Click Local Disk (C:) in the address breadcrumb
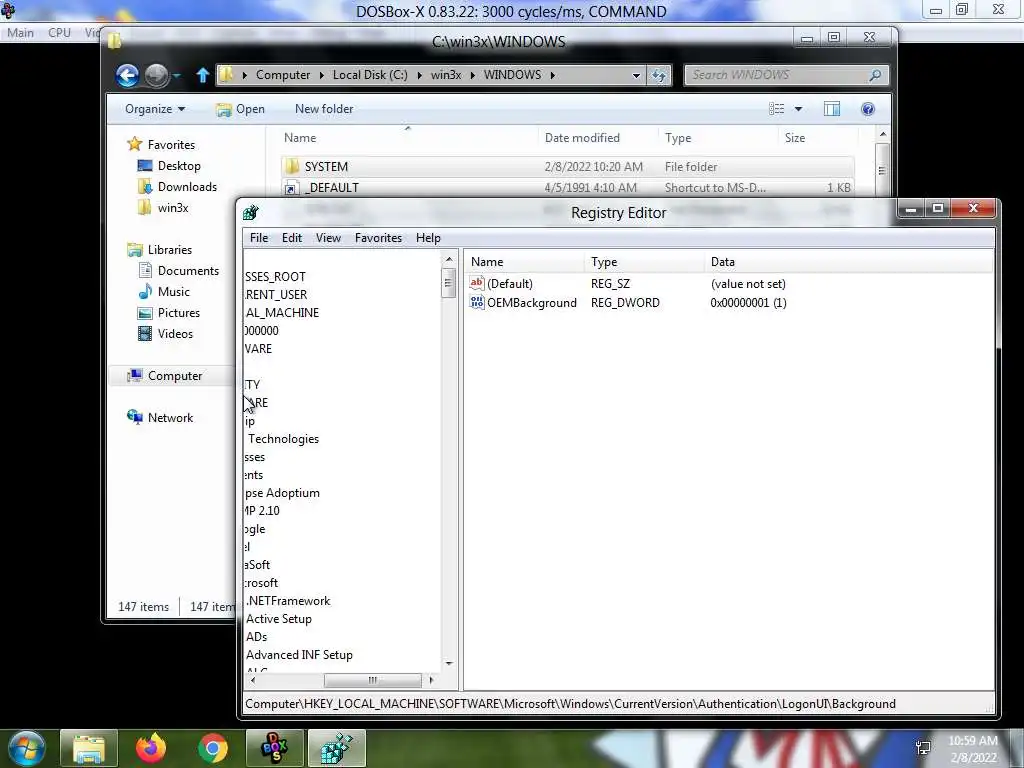The height and width of the screenshot is (768, 1024). click(x=370, y=75)
